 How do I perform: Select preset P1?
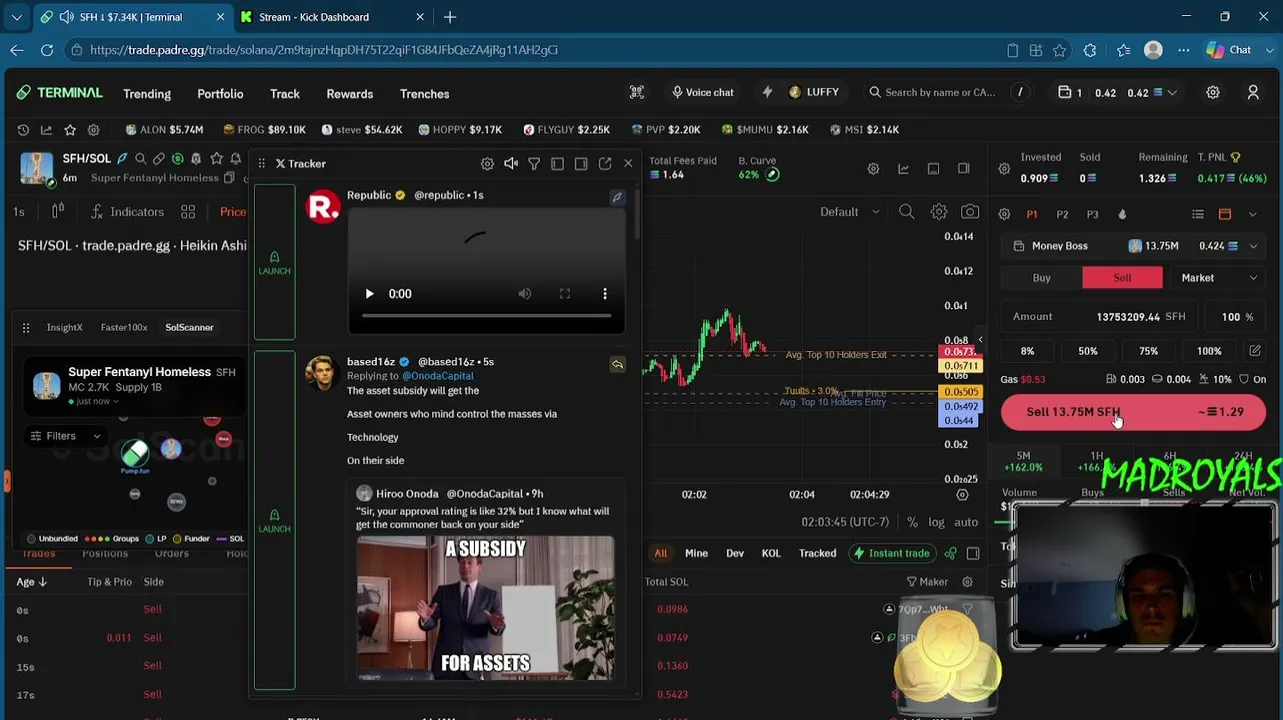coord(1032,214)
